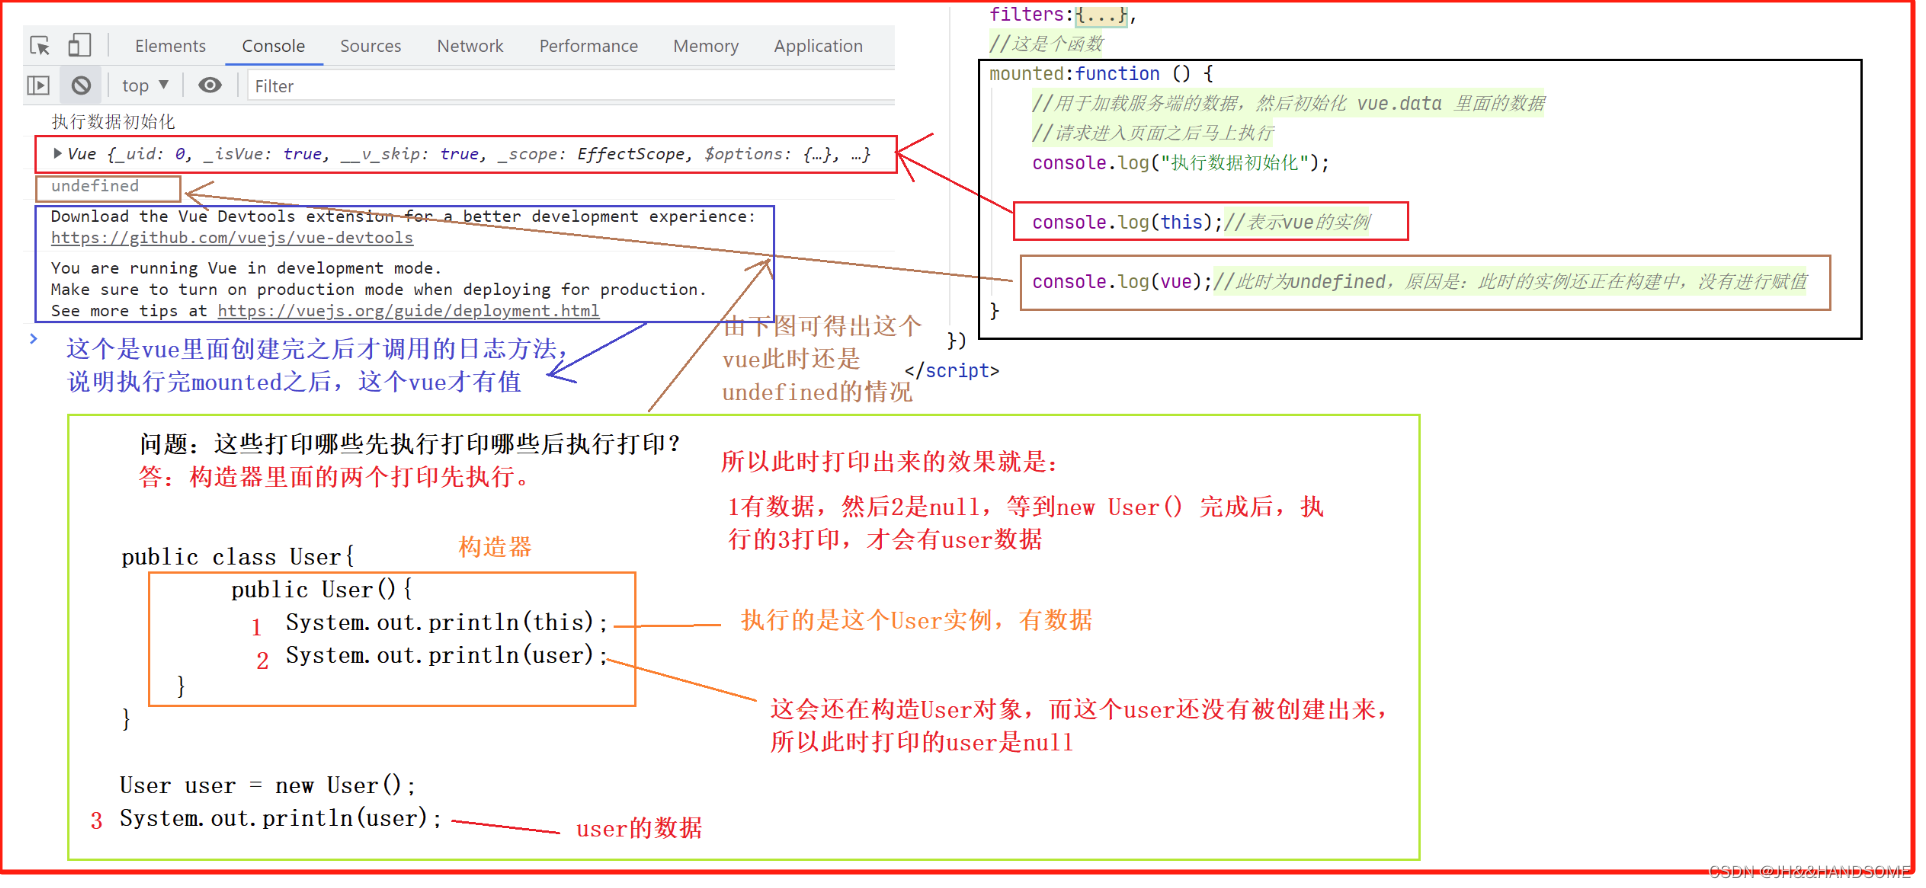Expand collapsed filters:{...} code block
Screen dimensions: 1926x888
pyautogui.click(x=1101, y=15)
